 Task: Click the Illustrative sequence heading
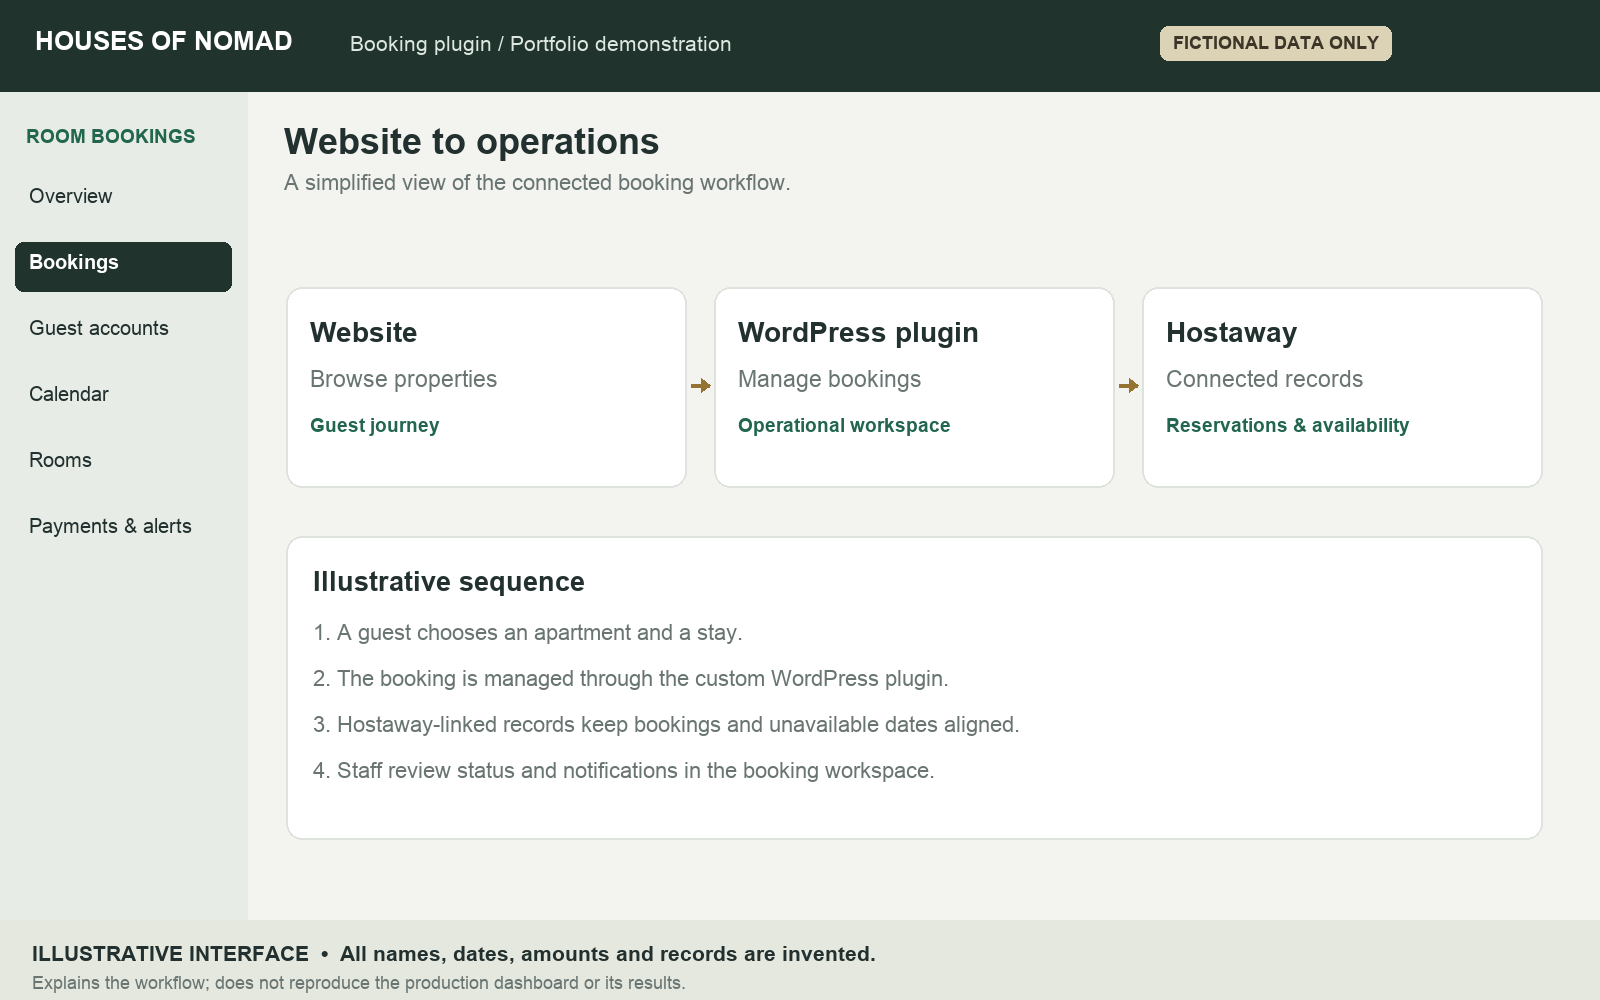point(448,582)
